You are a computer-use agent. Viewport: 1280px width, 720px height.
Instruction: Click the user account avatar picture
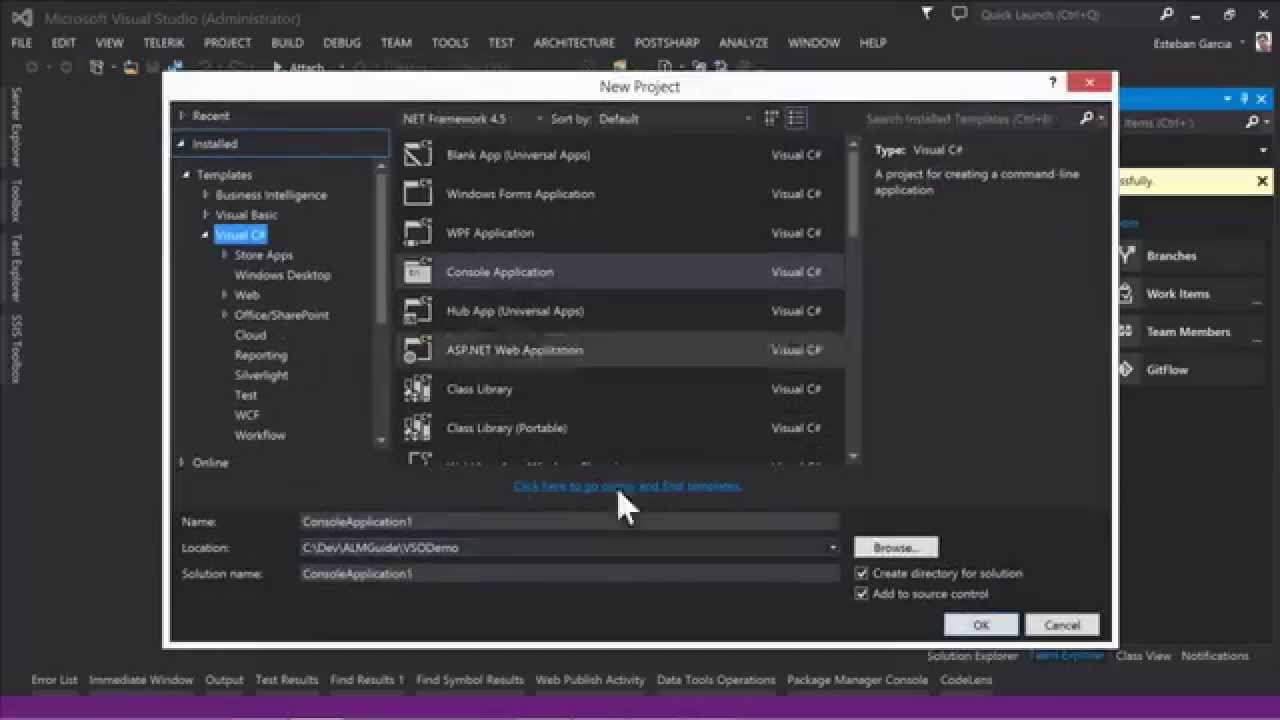click(1263, 43)
